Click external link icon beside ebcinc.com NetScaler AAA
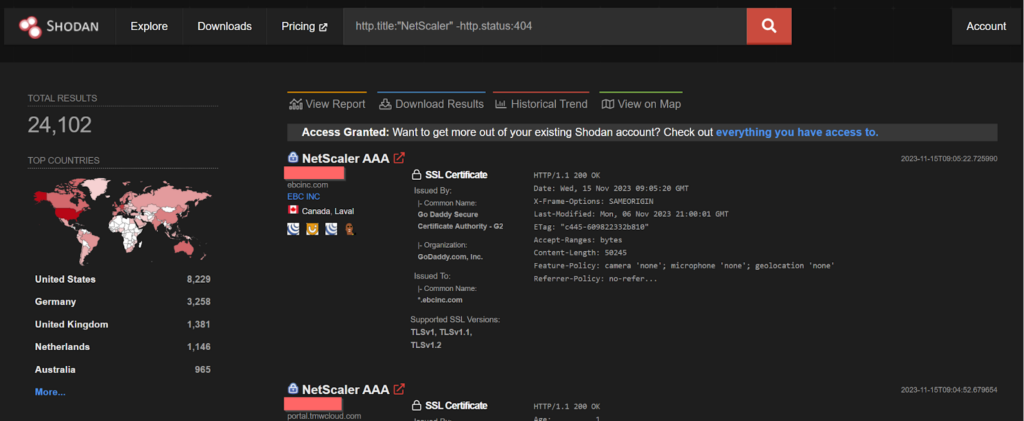1024x421 pixels. point(399,158)
